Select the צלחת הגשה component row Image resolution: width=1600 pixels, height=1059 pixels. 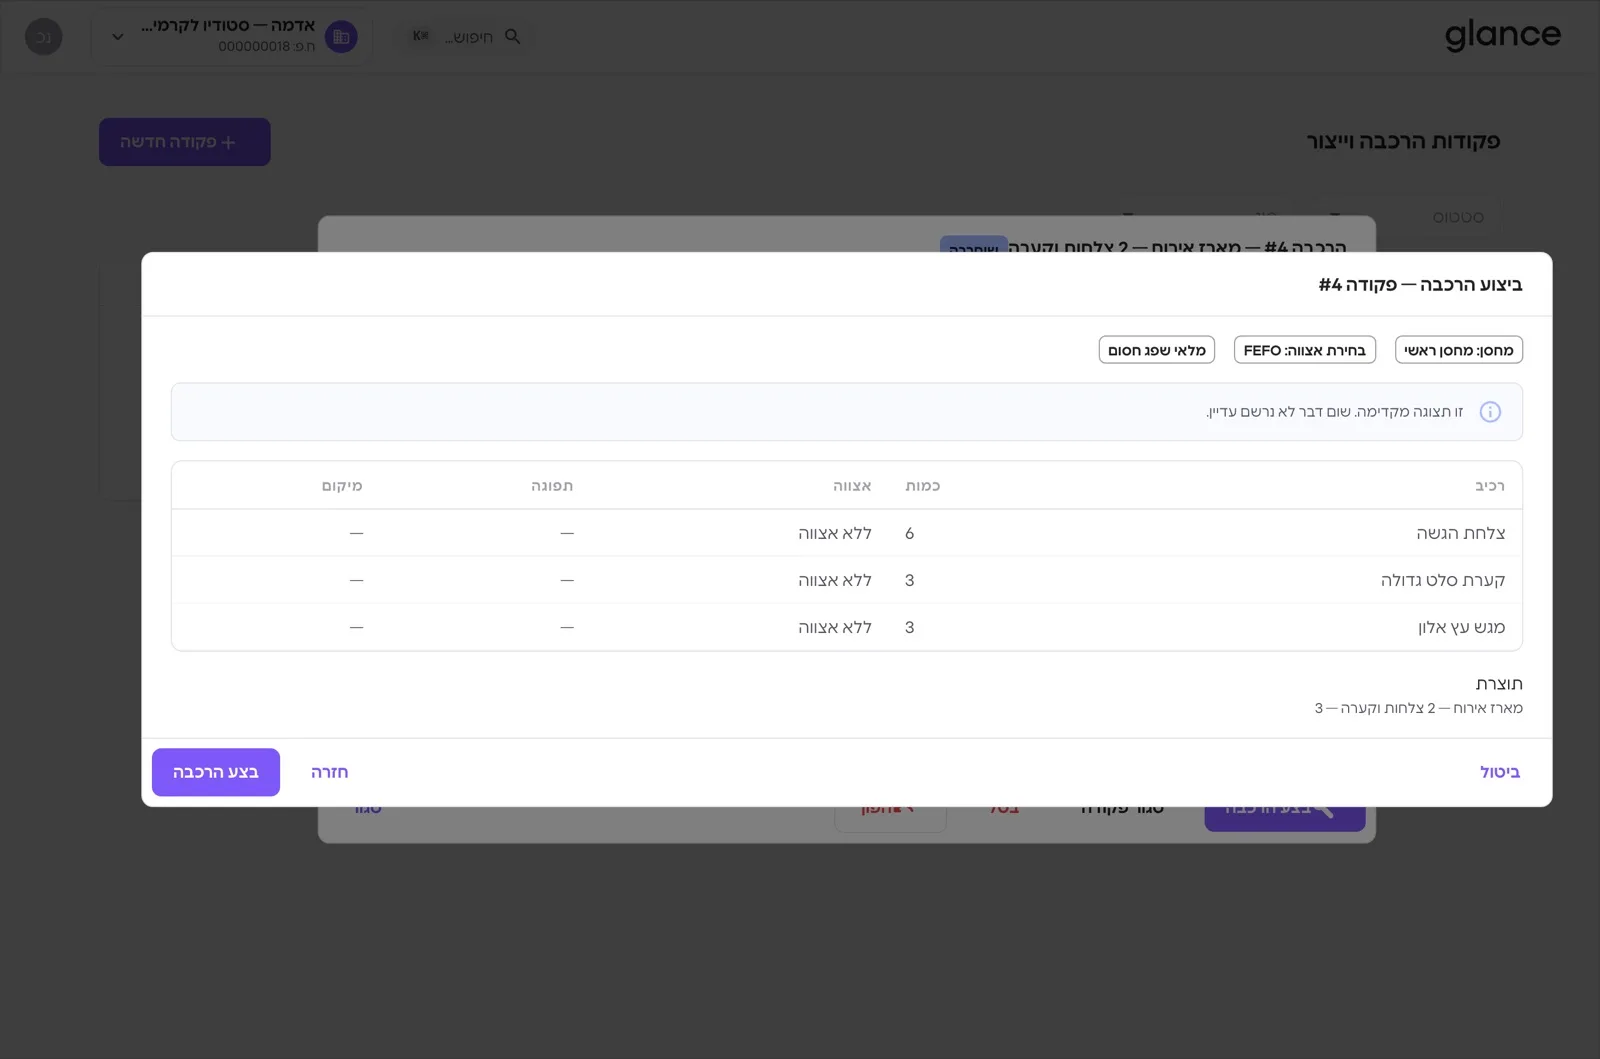[847, 533]
